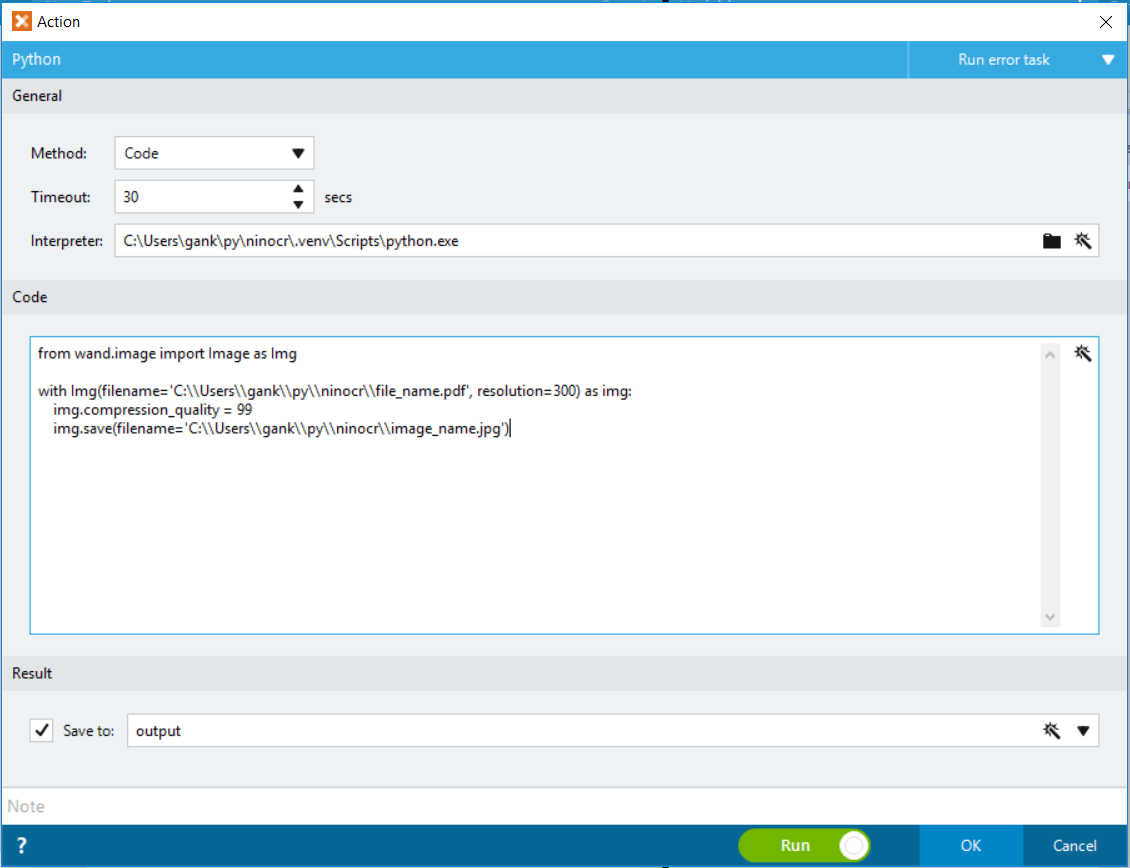Close the Action dialog window
The width and height of the screenshot is (1130, 868).
tap(1105, 22)
